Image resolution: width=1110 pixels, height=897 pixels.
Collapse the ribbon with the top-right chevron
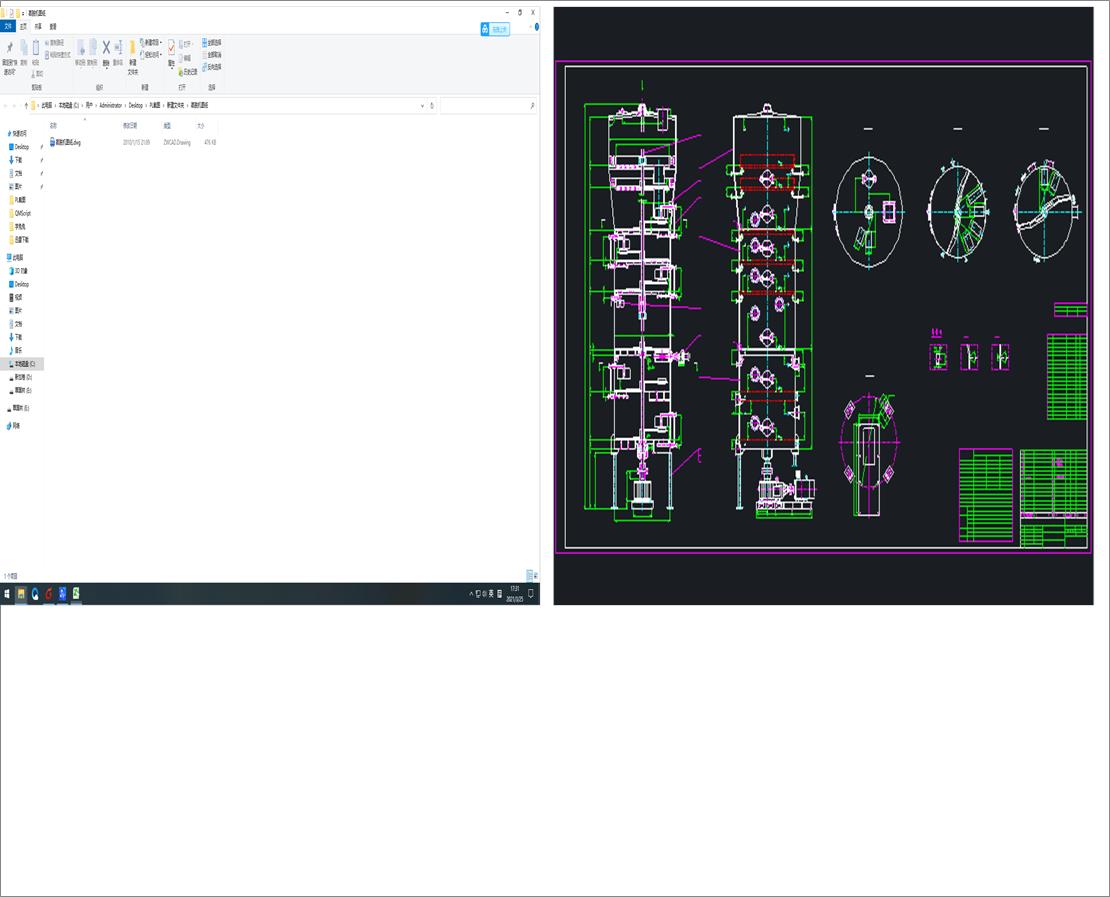pos(530,27)
